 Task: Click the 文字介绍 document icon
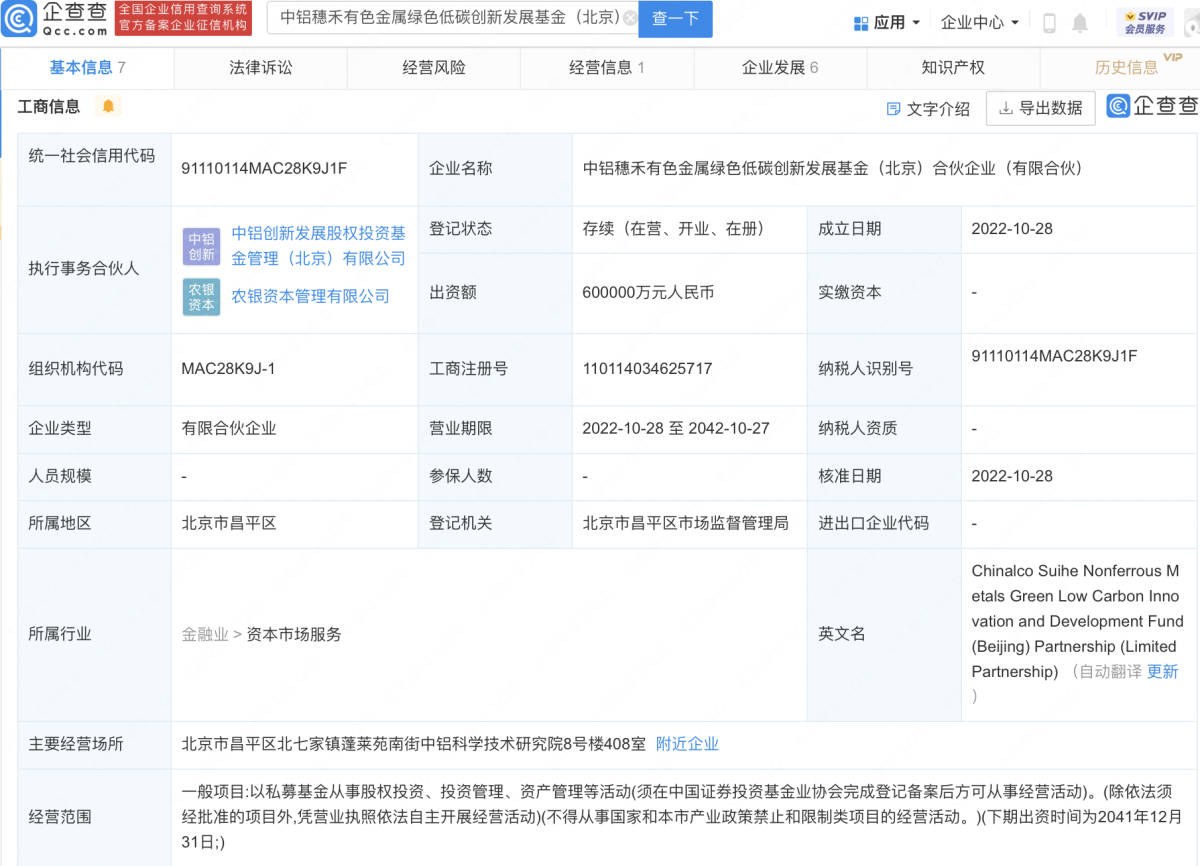894,108
